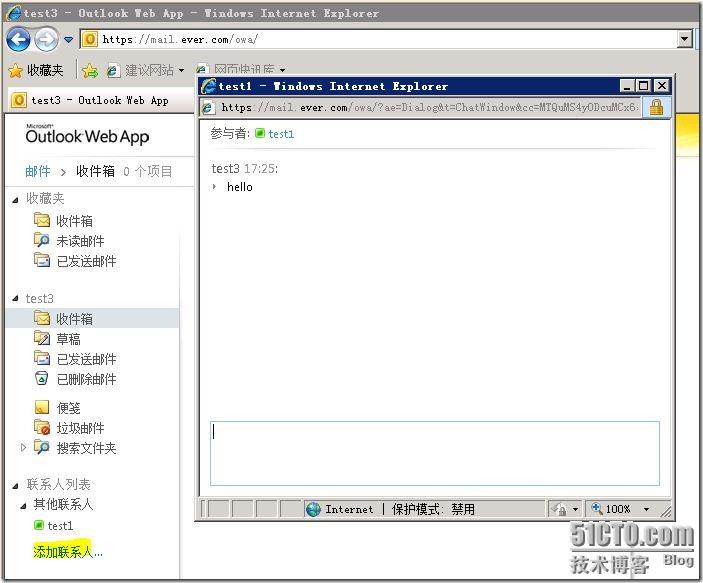The image size is (703, 583).
Task: Open the Junk Mail folder
Action: [80, 428]
